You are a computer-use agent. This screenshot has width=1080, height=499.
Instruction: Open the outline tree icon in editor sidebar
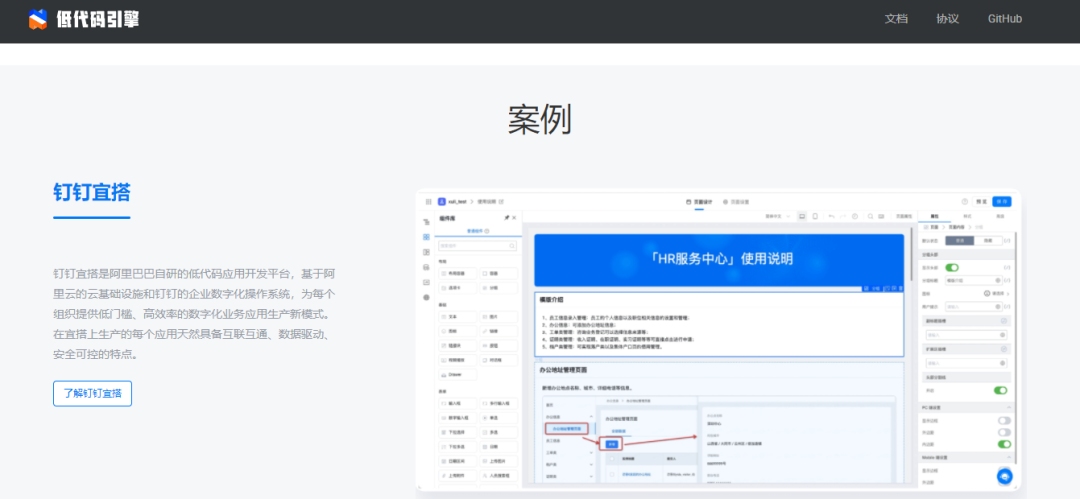point(426,222)
